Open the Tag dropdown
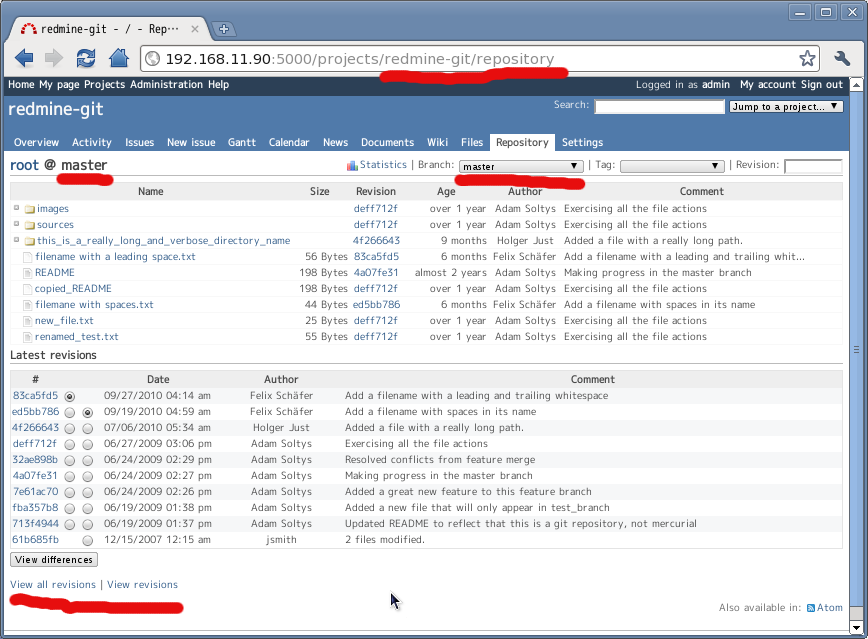The image size is (868, 639). (x=671, y=166)
